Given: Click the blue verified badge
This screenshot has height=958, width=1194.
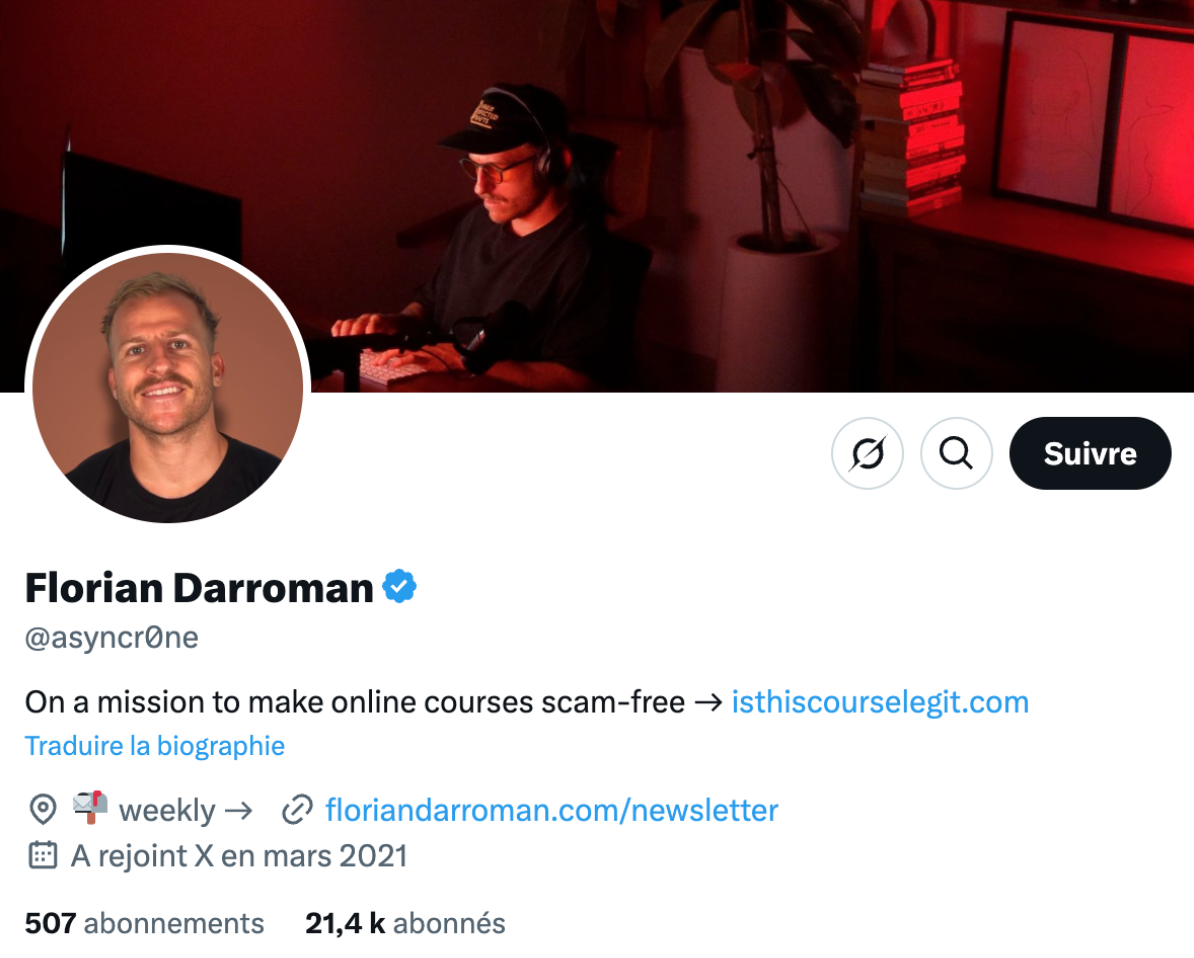Looking at the screenshot, I should (x=399, y=587).
